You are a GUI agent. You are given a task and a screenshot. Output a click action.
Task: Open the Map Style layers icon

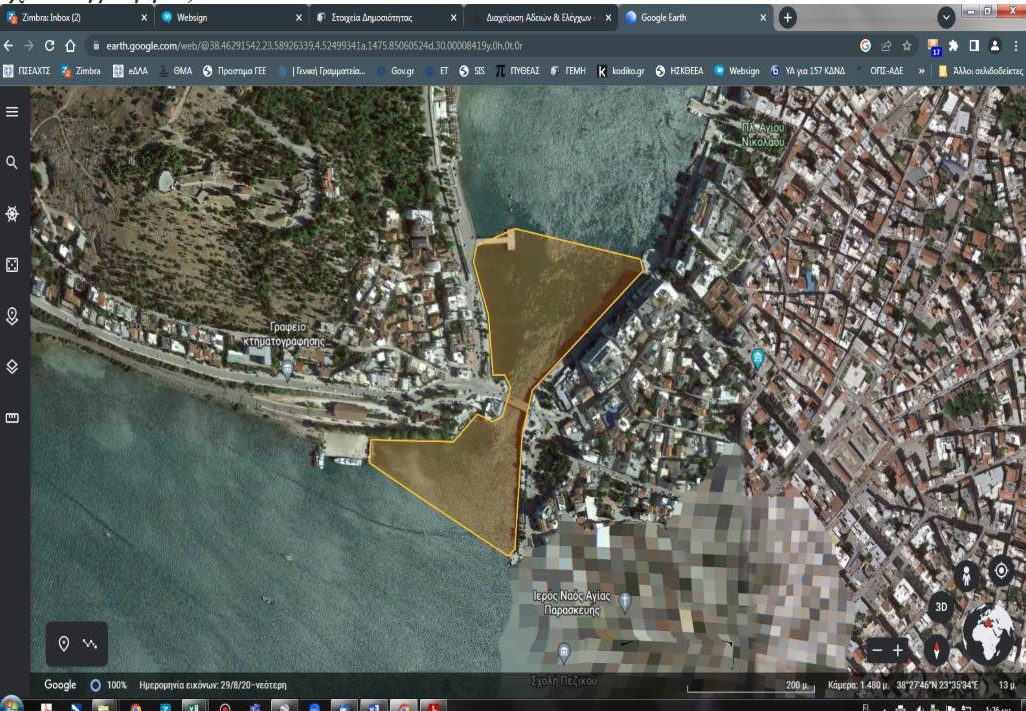pos(12,367)
